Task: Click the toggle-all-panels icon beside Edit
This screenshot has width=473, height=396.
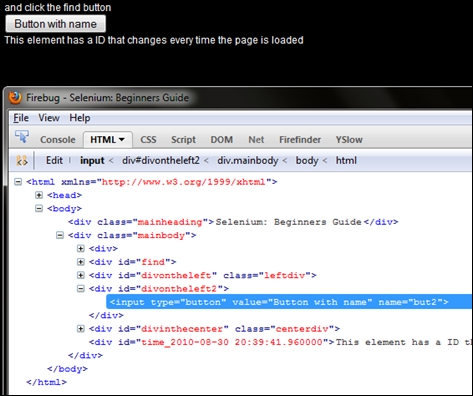Action: (22, 161)
